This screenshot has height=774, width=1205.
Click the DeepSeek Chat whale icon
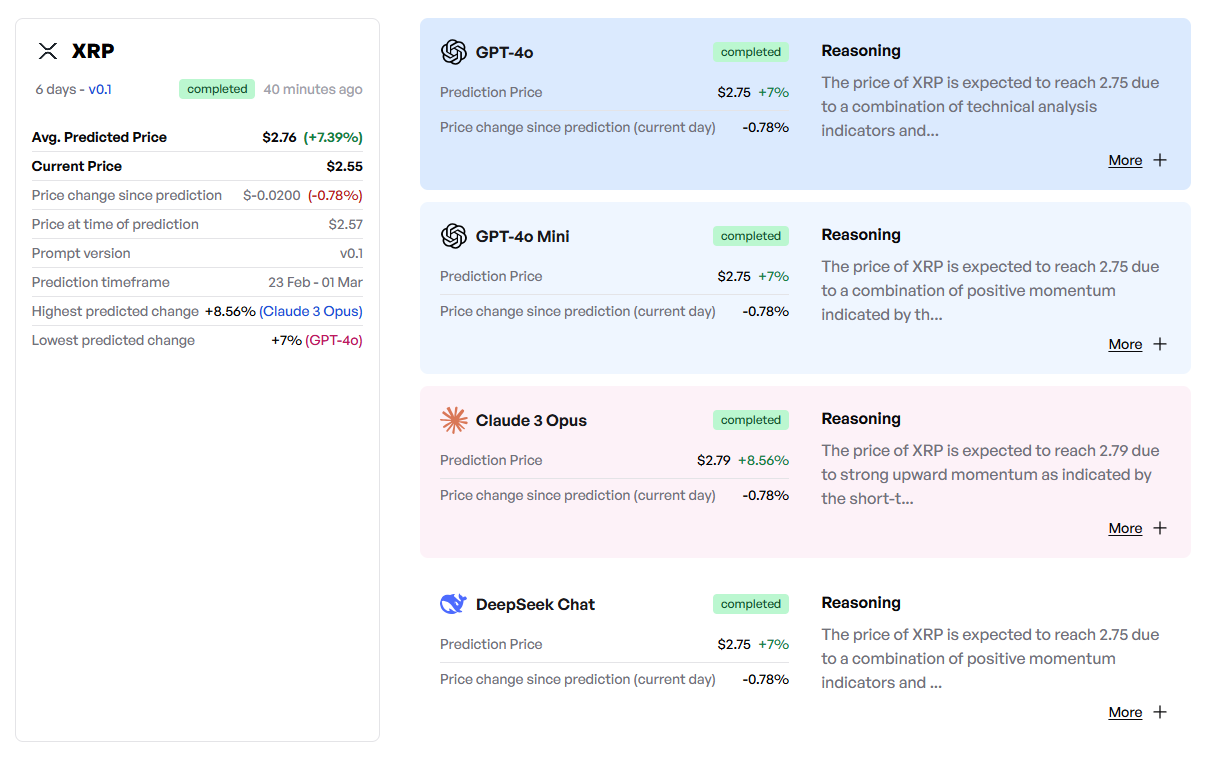click(454, 604)
